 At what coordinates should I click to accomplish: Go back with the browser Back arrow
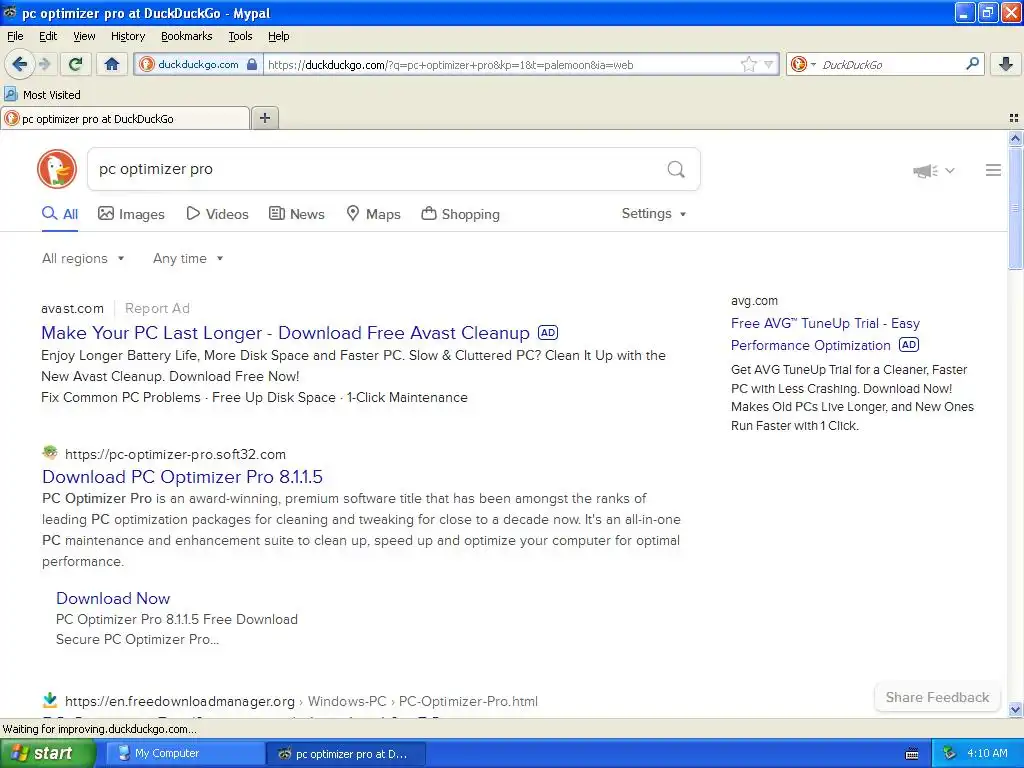pyautogui.click(x=19, y=64)
